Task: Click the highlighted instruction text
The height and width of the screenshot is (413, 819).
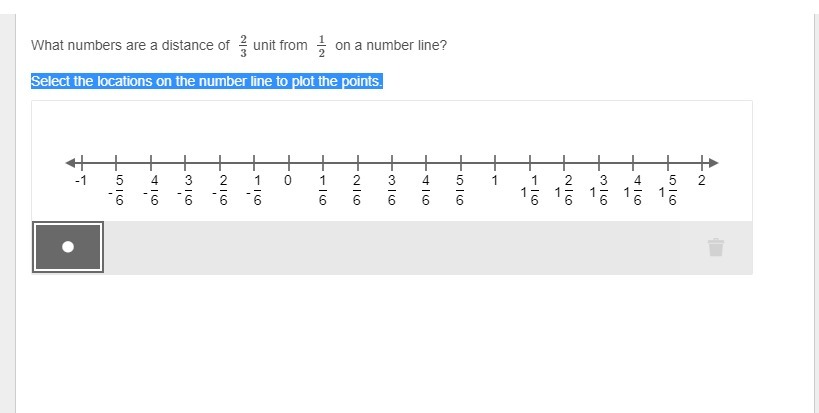Action: (x=207, y=81)
